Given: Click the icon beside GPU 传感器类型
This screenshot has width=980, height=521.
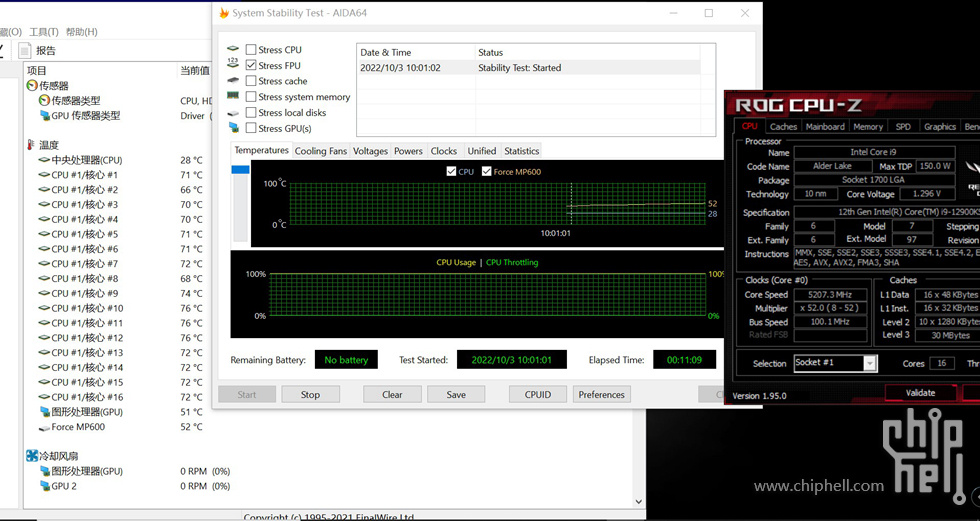Looking at the screenshot, I should [44, 115].
